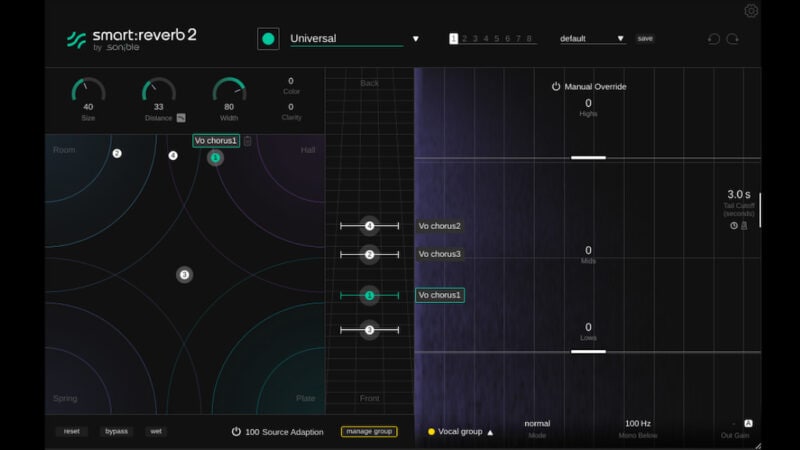Click the 100 Hz Mono Below value
This screenshot has height=450, width=800.
click(x=638, y=423)
